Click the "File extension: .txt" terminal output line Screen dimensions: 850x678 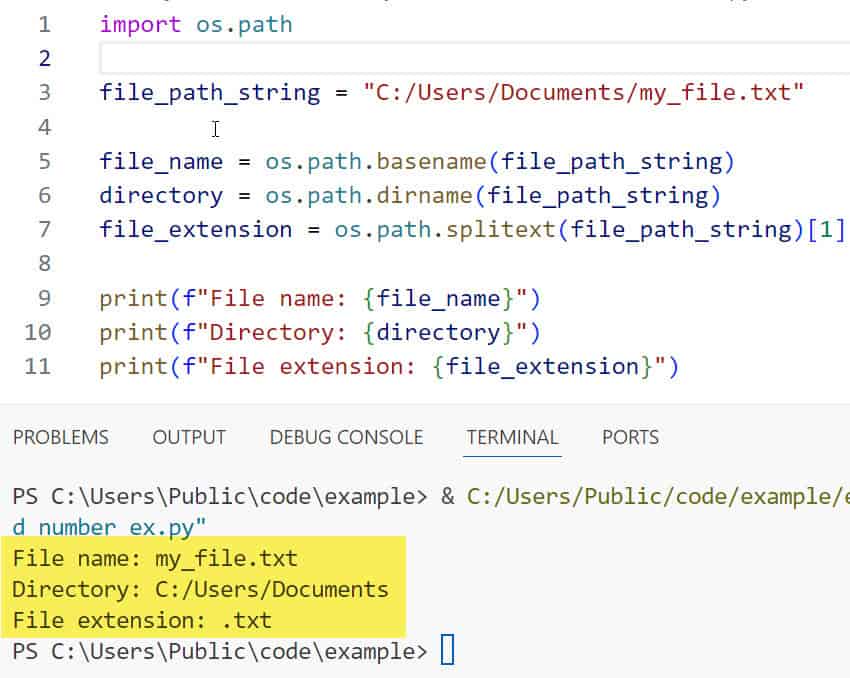[142, 620]
